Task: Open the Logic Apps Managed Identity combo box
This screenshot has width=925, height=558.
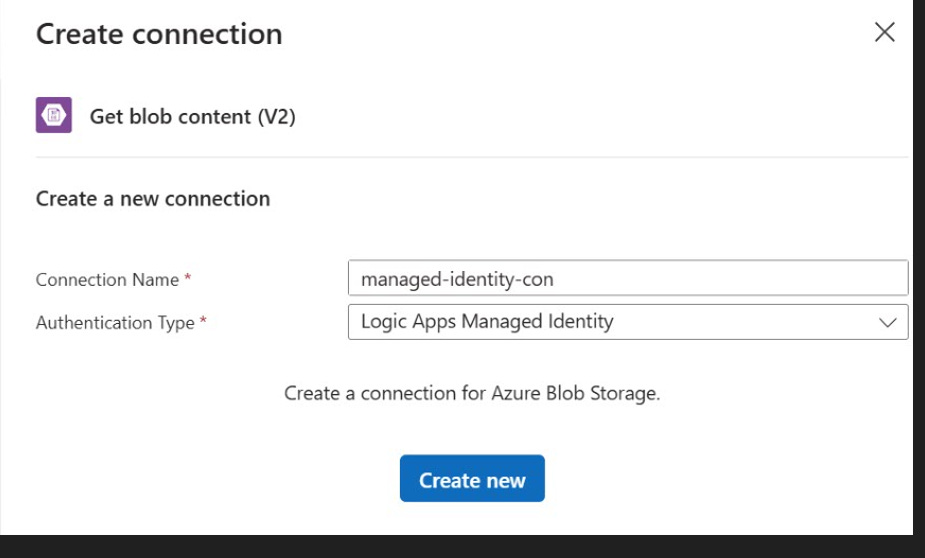Action: (x=628, y=322)
